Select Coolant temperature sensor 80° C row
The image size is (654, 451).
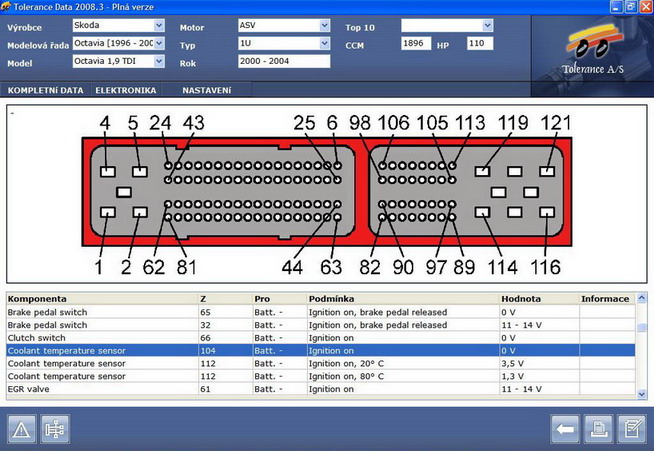[x=321, y=376]
